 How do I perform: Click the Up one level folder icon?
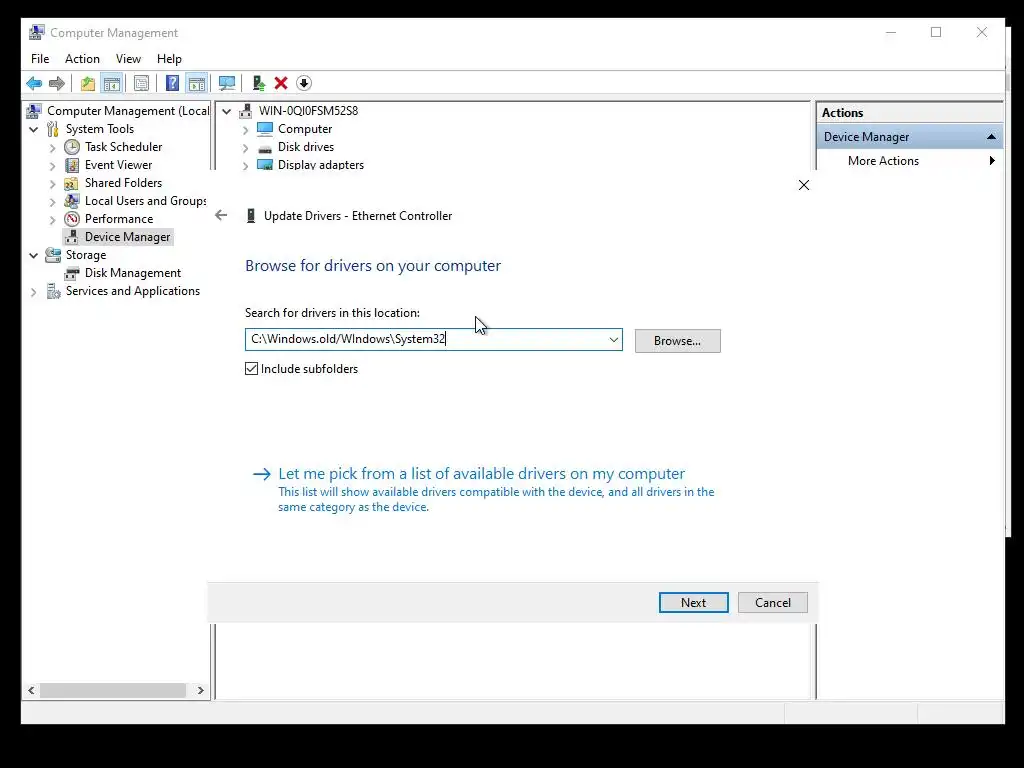click(88, 83)
